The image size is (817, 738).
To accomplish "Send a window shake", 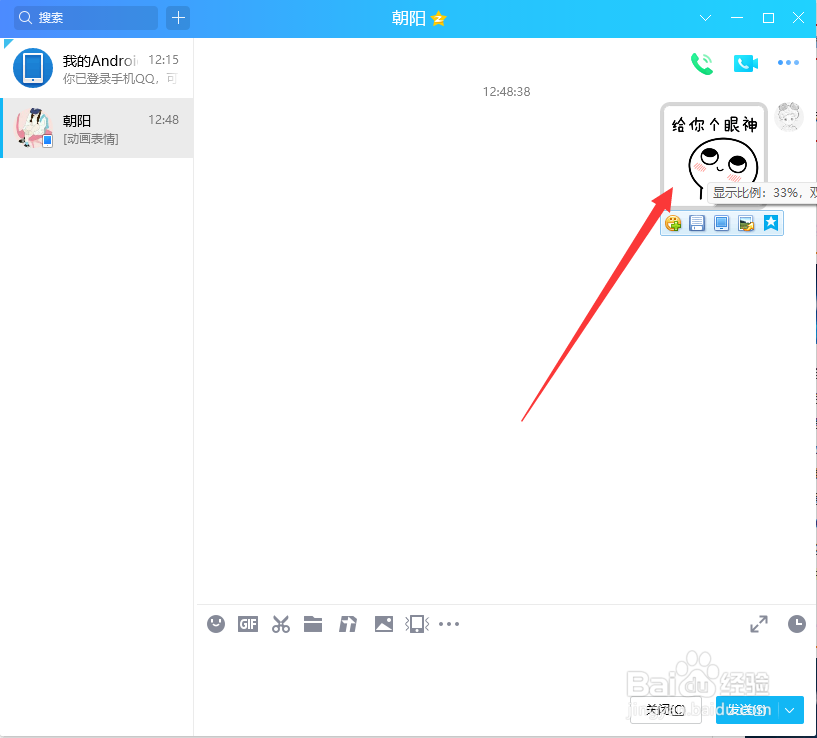I will click(417, 624).
